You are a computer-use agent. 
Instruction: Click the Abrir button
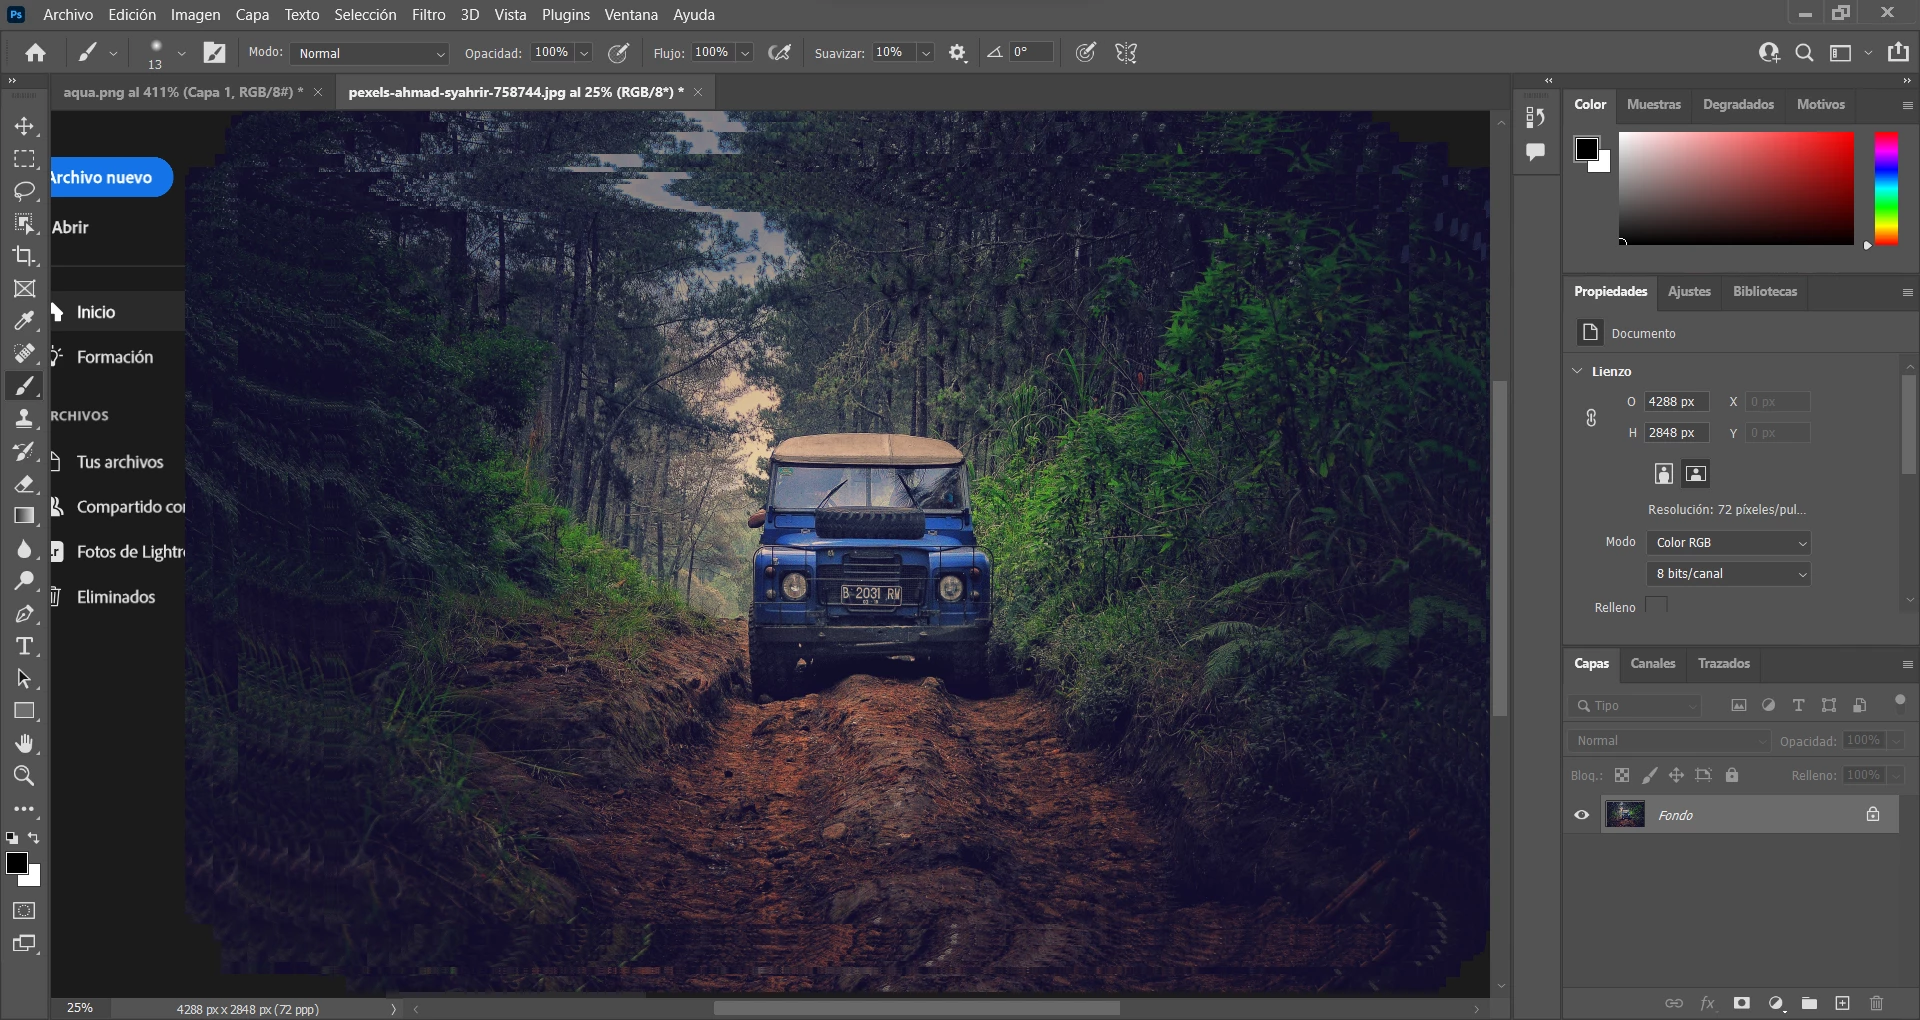click(x=70, y=227)
